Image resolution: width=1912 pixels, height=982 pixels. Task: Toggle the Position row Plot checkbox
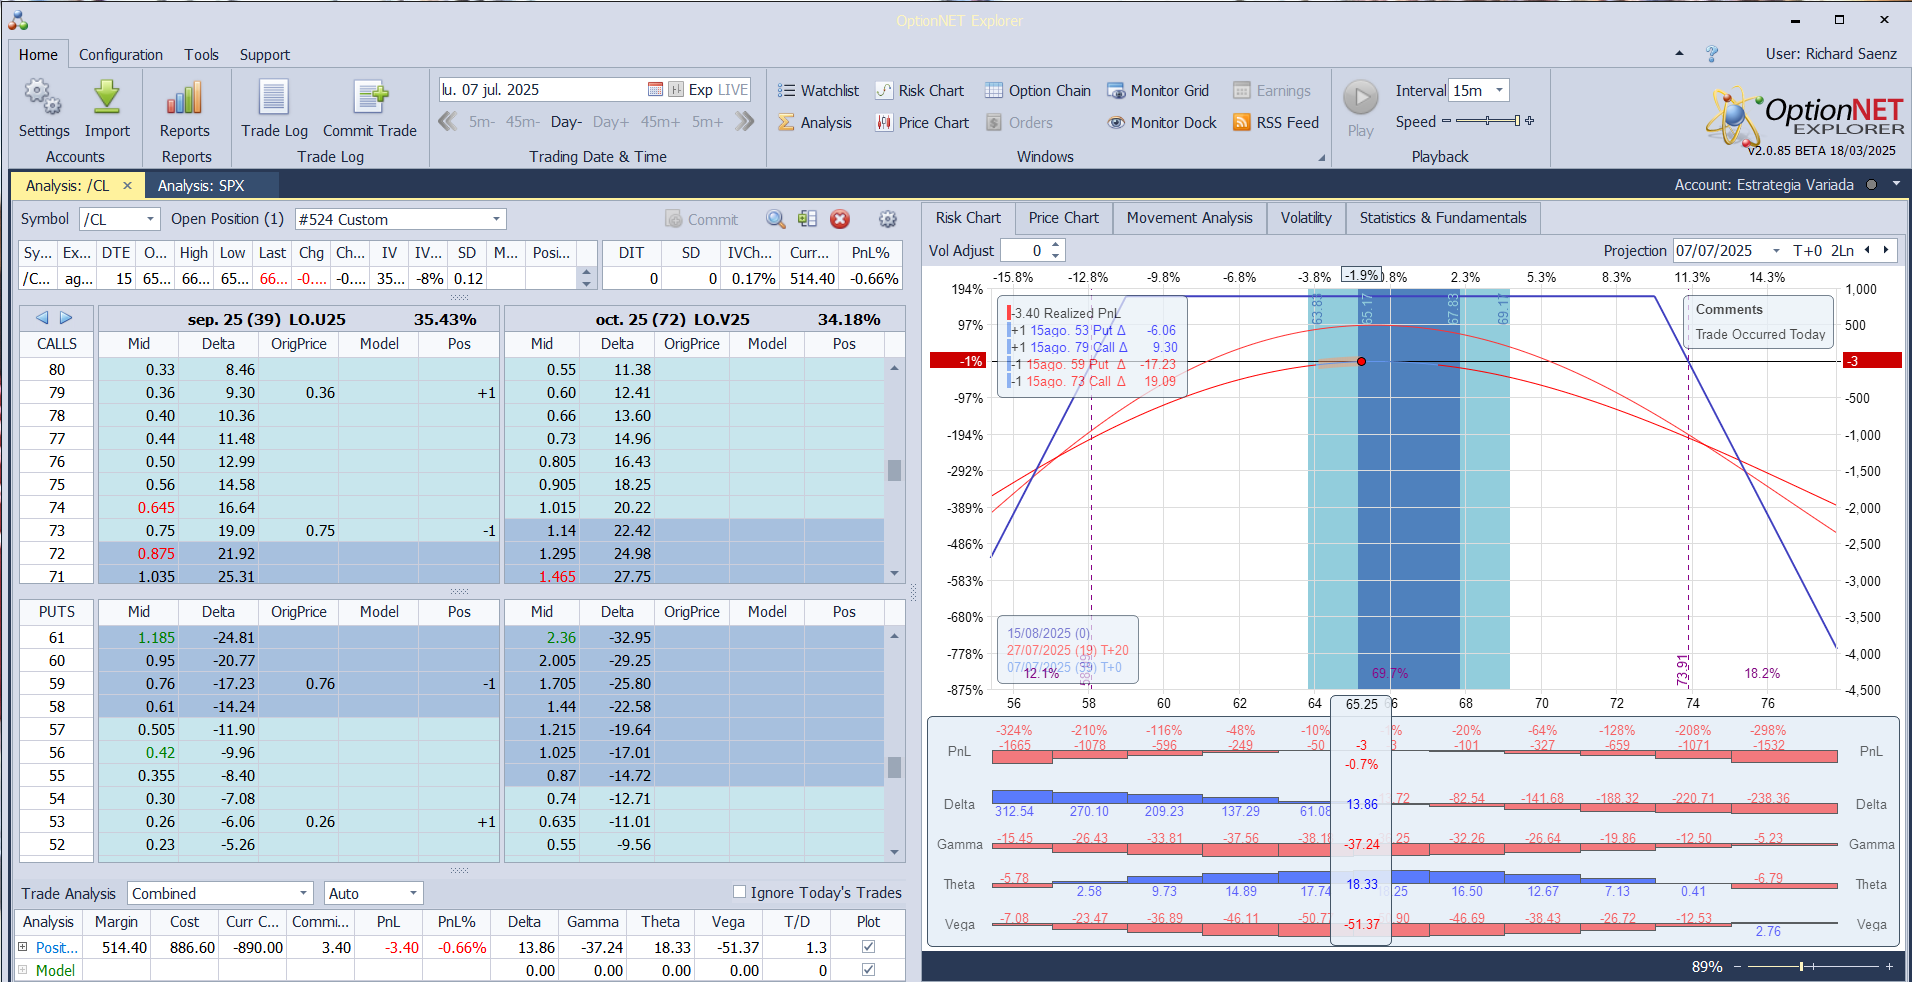(868, 947)
